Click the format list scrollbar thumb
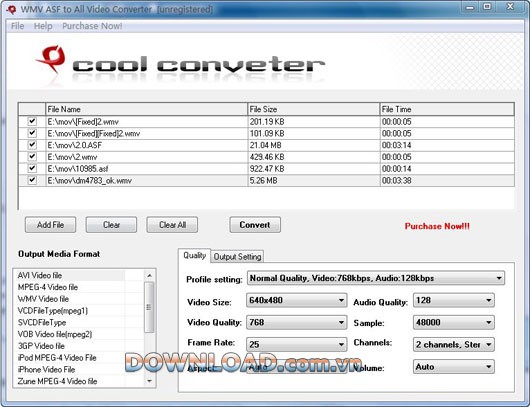The height and width of the screenshot is (407, 530). pyautogui.click(x=149, y=307)
